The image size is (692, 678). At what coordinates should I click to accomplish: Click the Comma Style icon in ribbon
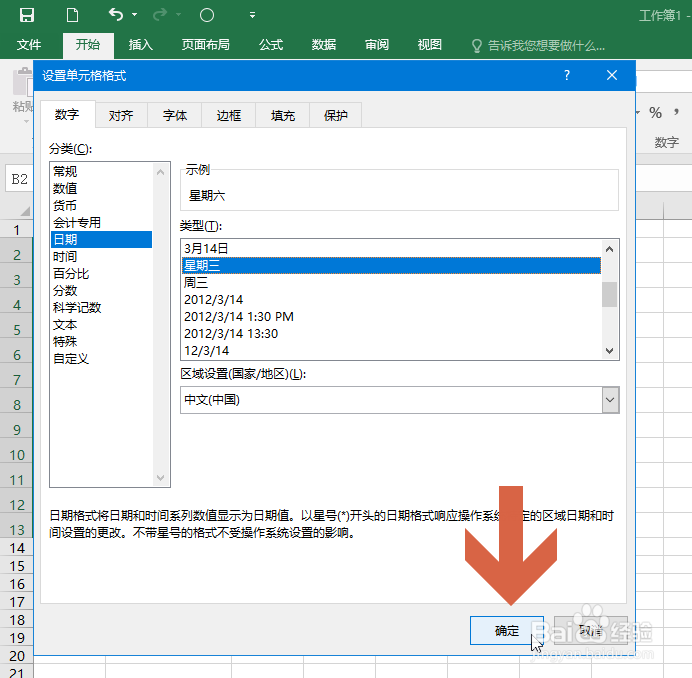coord(677,113)
